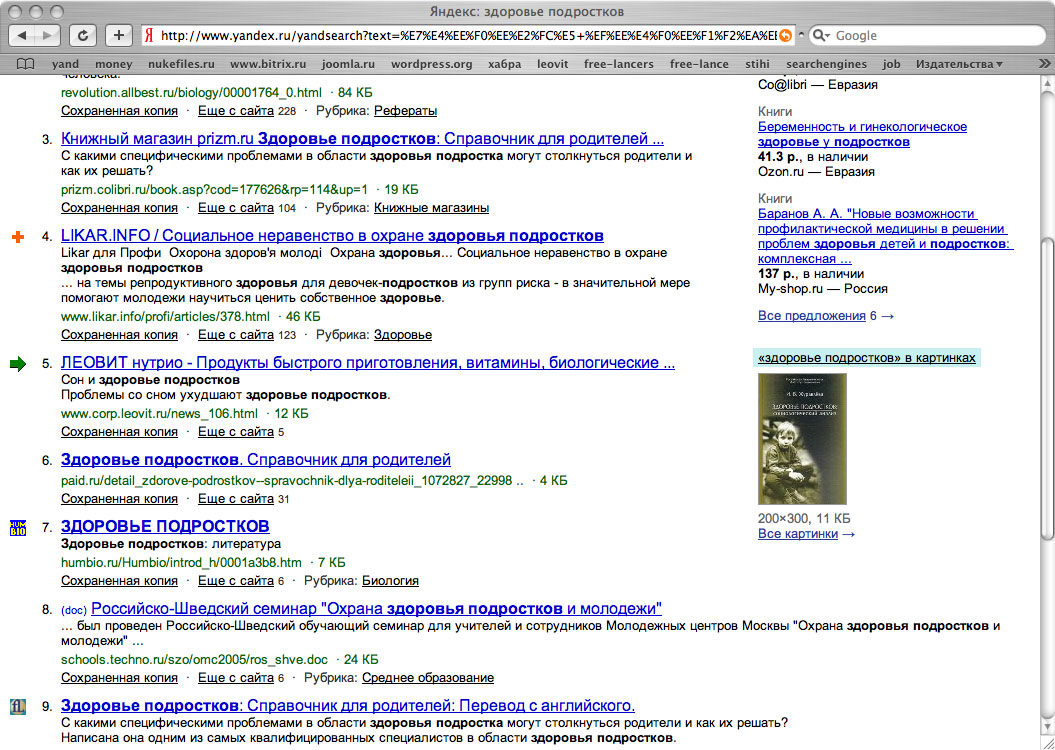
Task: Click Еще с сайта for the leovit result
Action: click(x=235, y=432)
